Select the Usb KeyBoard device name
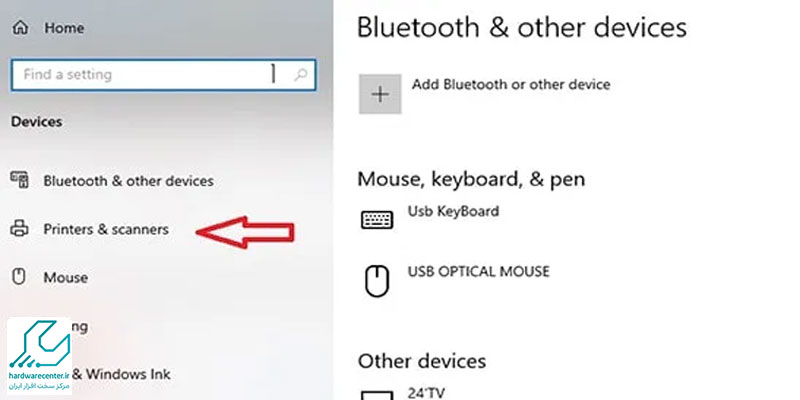Screen dimensions: 800x400 click(x=452, y=212)
